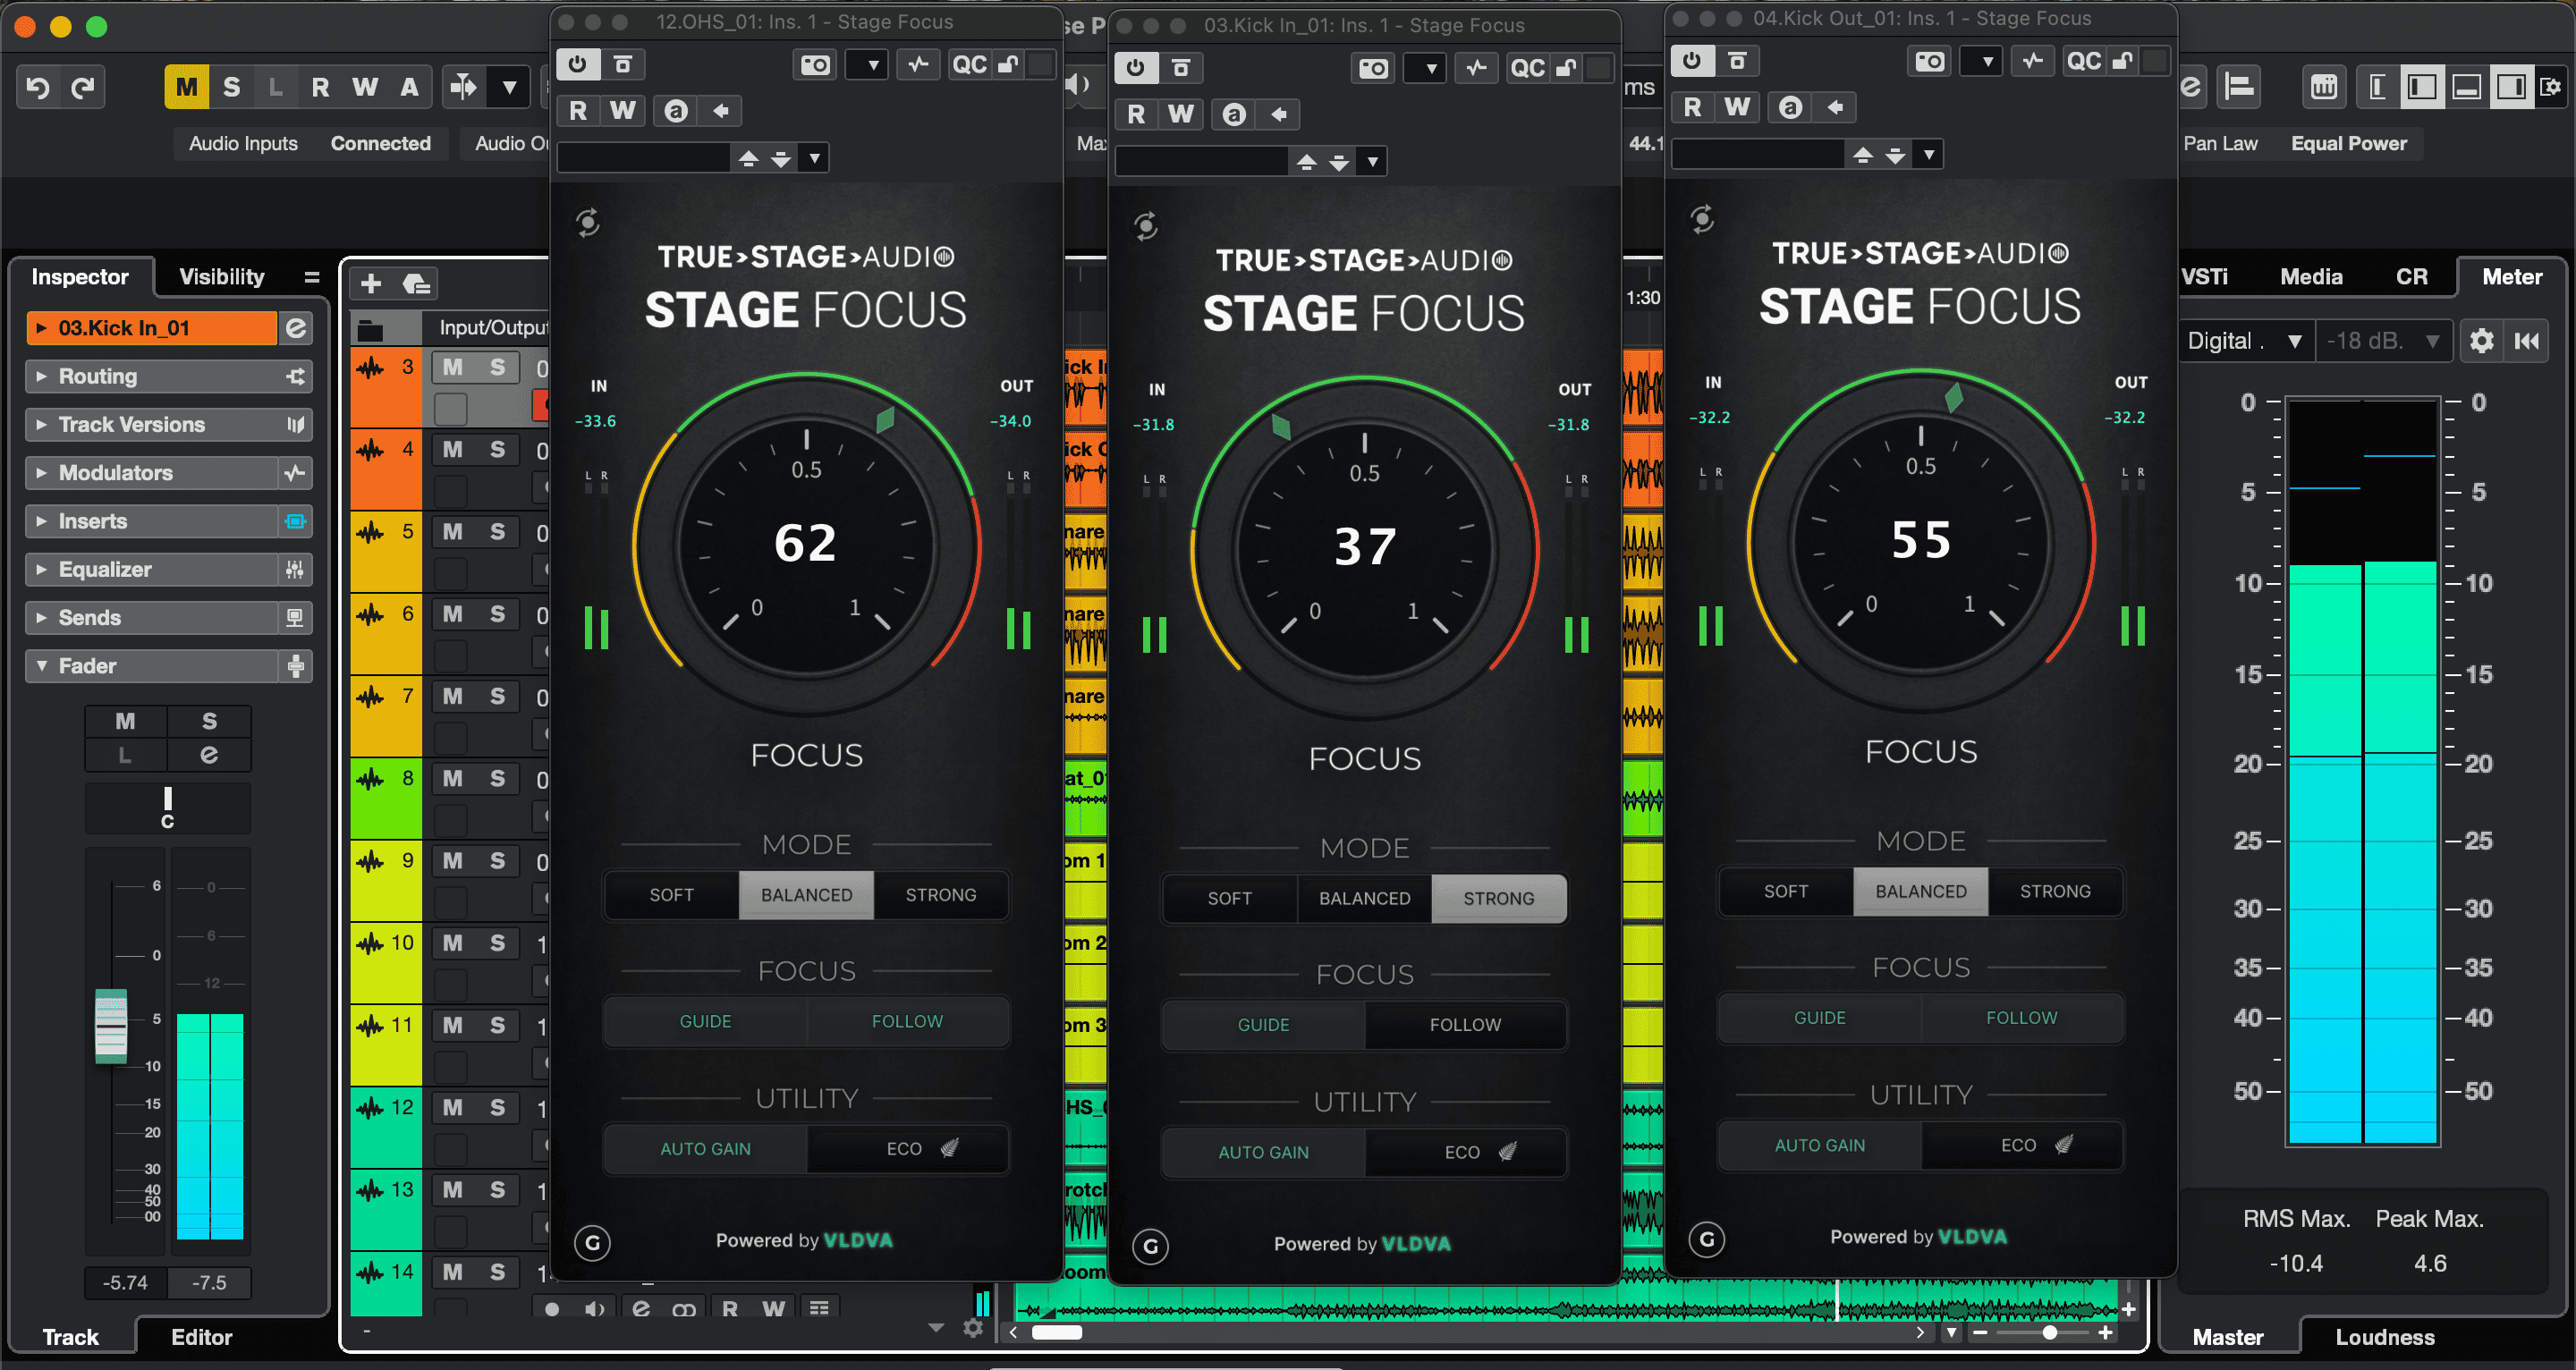Take snapshot in OHS plugin window header
This screenshot has width=2576, height=1370.
pyautogui.click(x=816, y=65)
